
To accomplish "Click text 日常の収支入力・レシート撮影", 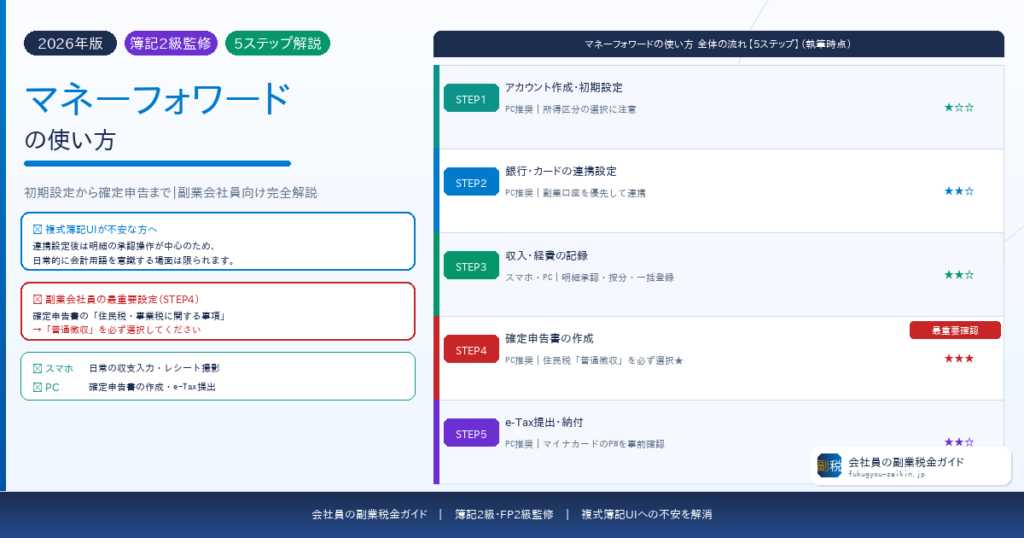I will point(154,368).
